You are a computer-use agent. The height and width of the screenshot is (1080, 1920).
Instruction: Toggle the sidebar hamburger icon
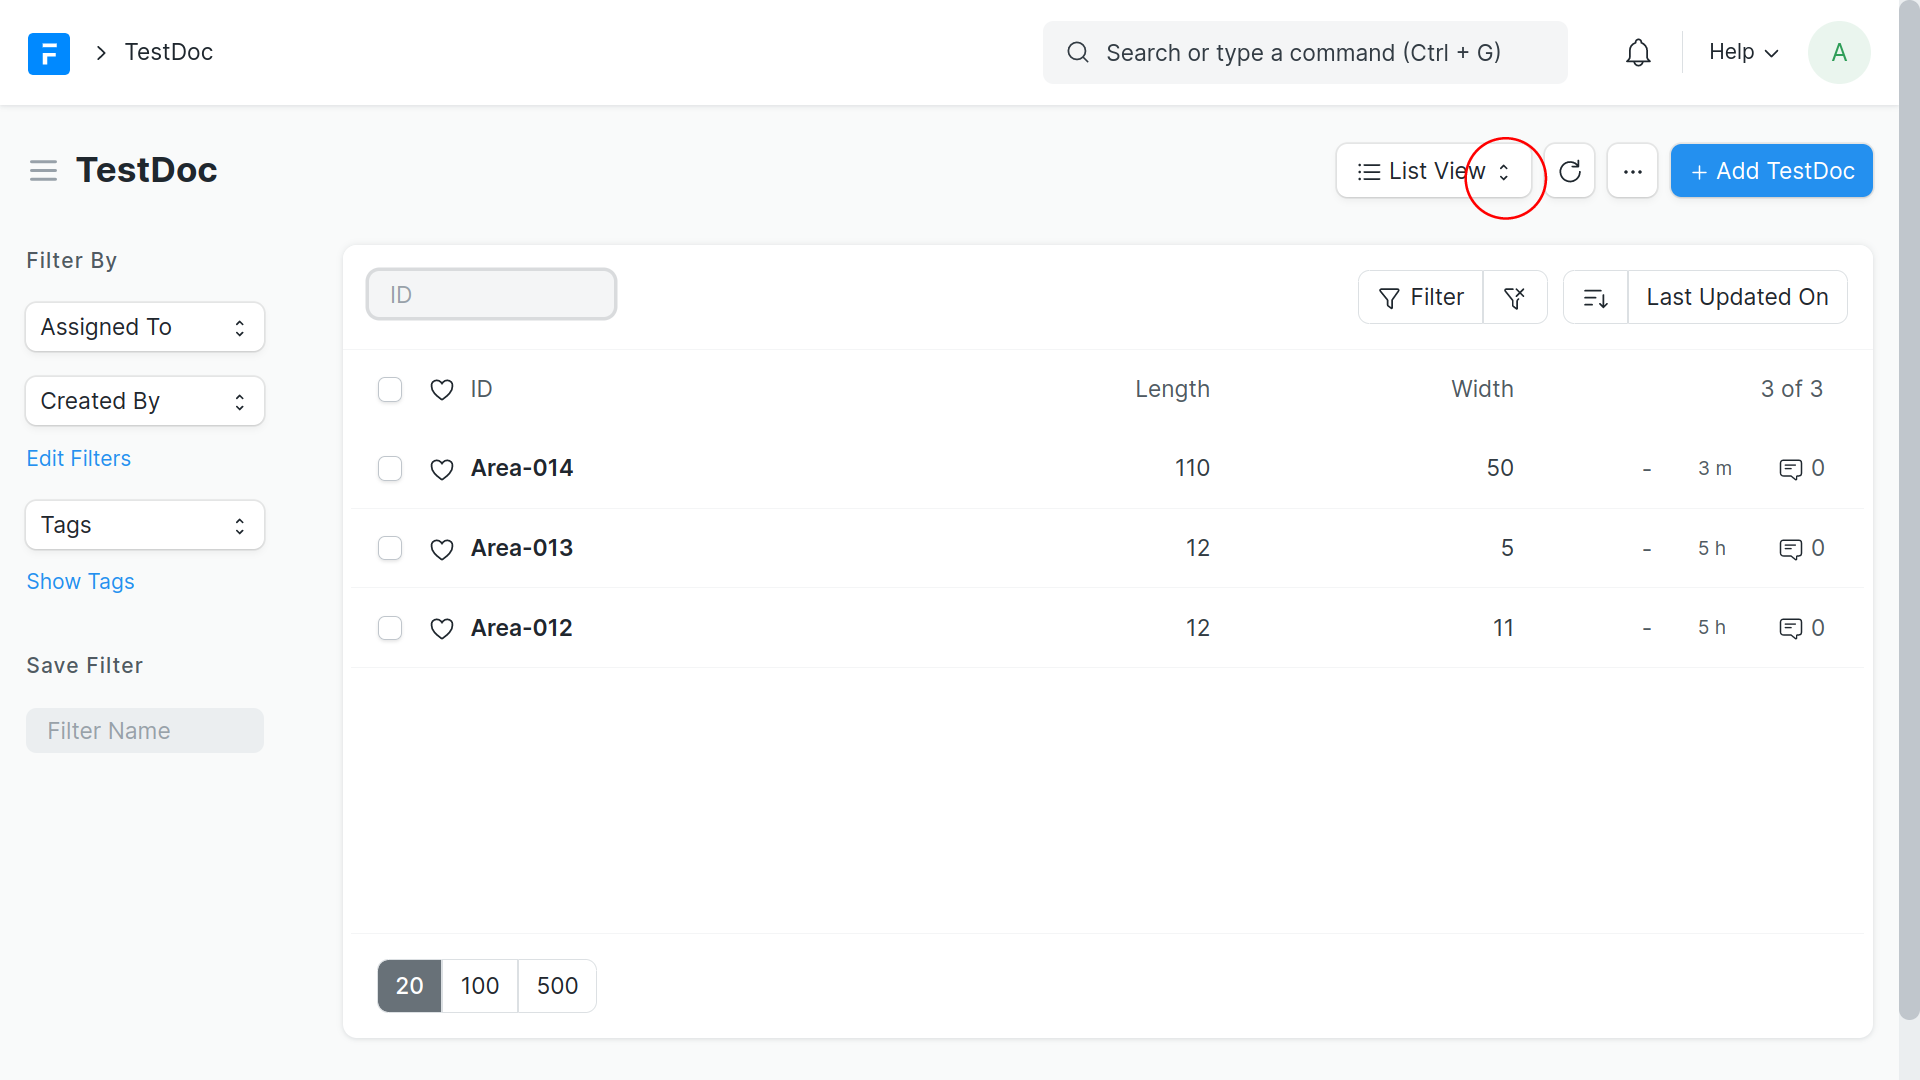tap(43, 171)
